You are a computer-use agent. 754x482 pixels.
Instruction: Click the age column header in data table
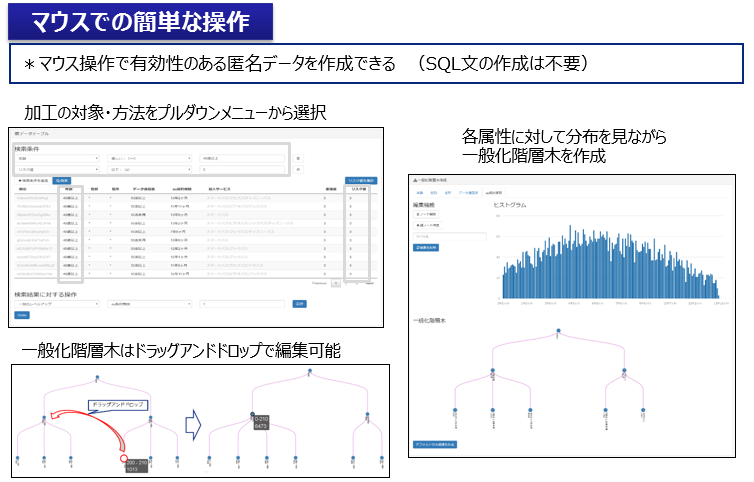pyautogui.click(x=69, y=189)
